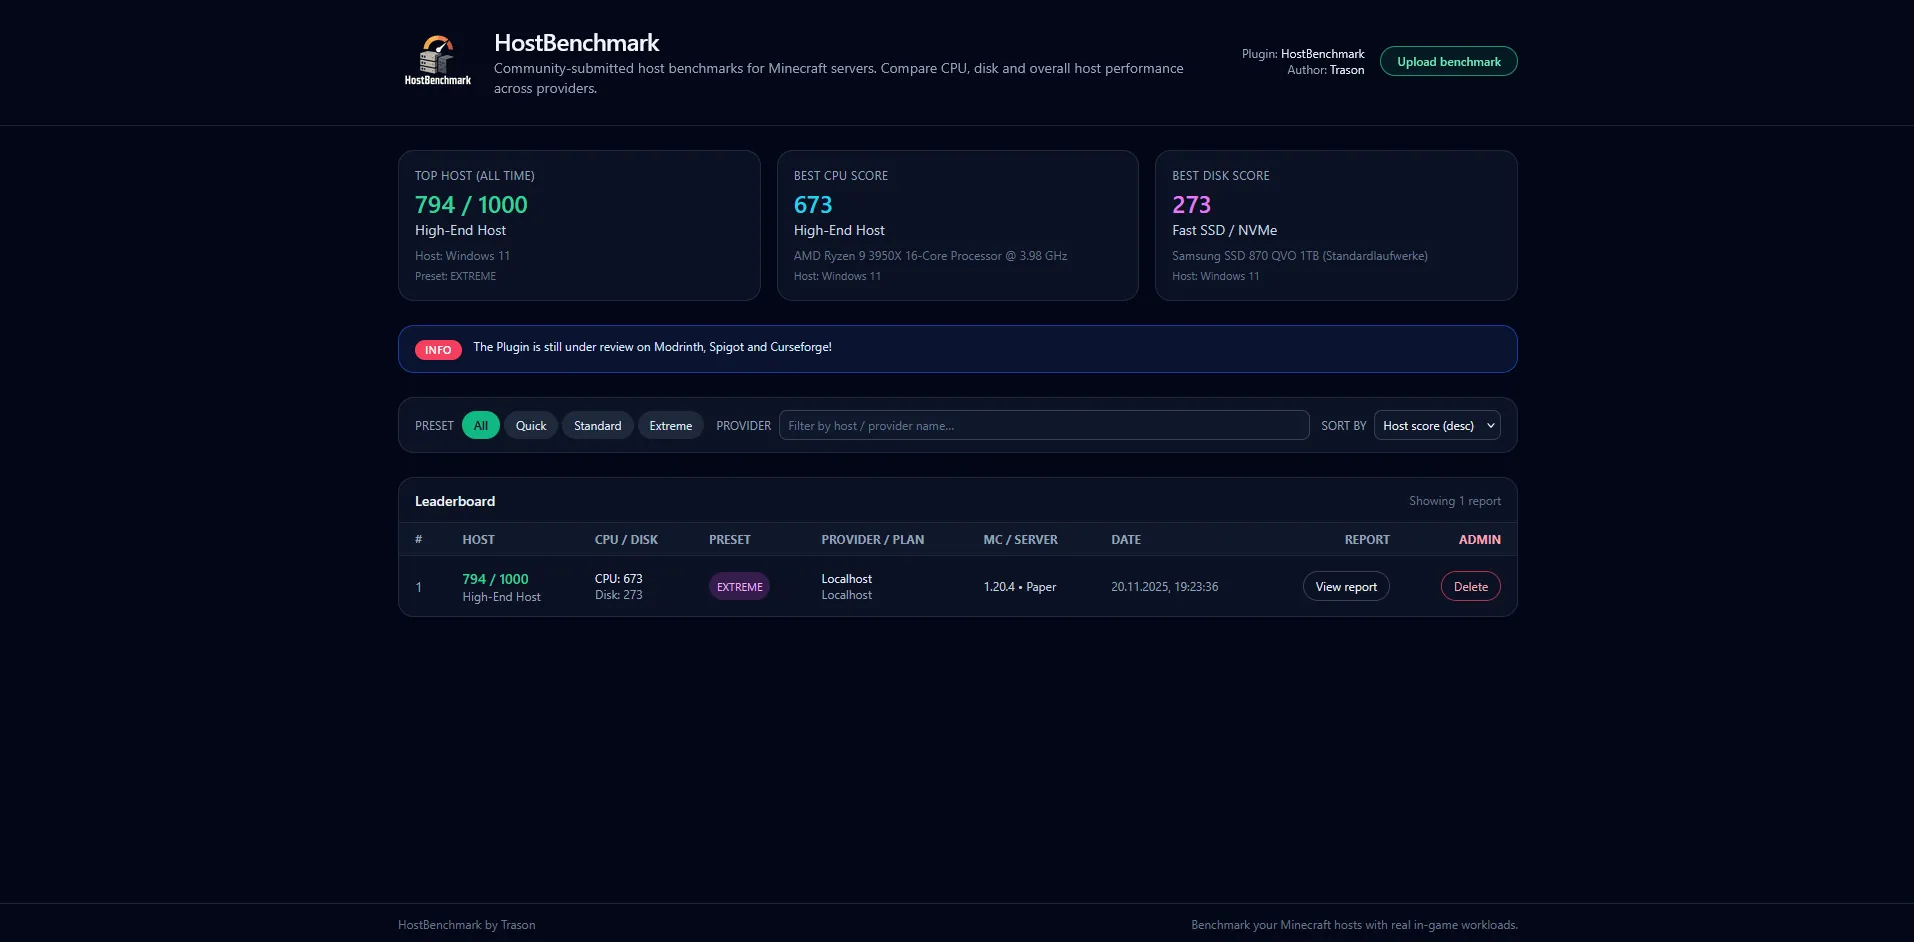
Task: Click the INFO badge in the notice banner
Action: coord(438,350)
